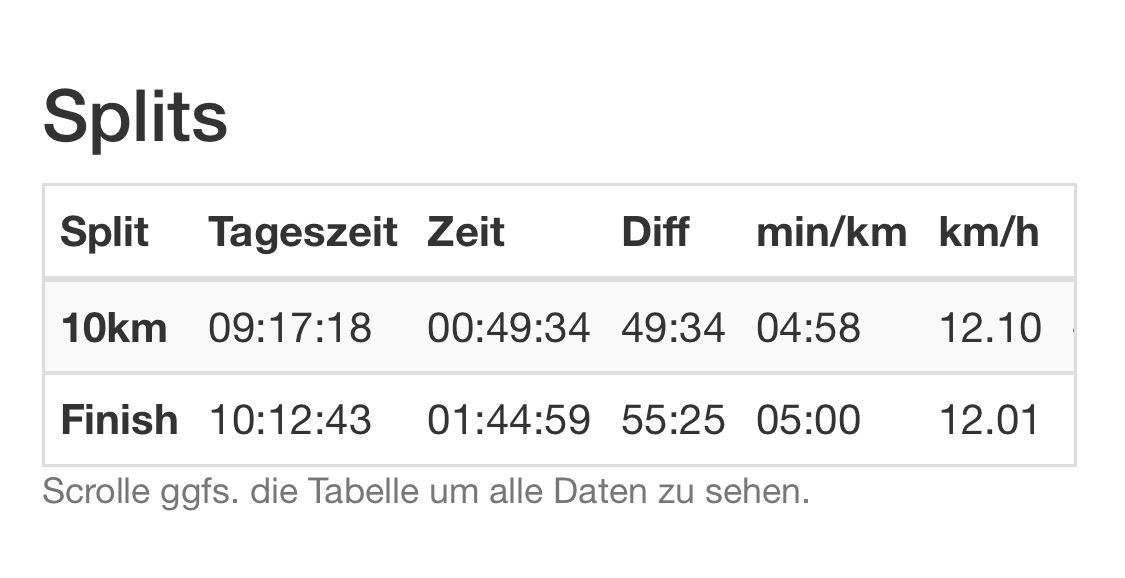Image resolution: width=1125 pixels, height=578 pixels.
Task: Click the 00:49:34 elapsed time
Action: coord(509,328)
